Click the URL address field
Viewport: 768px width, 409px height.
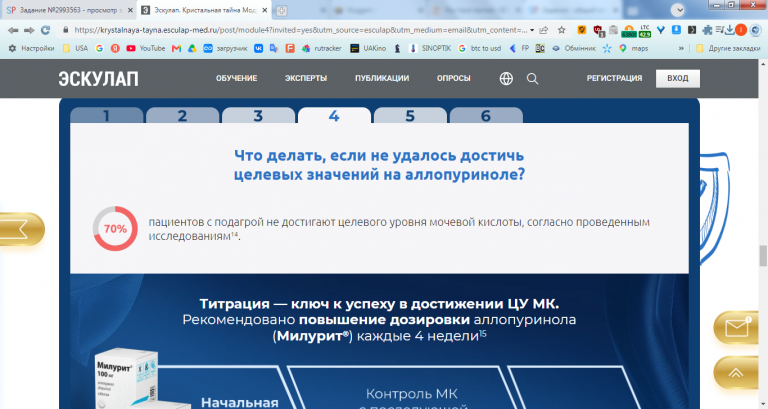[x=300, y=30]
